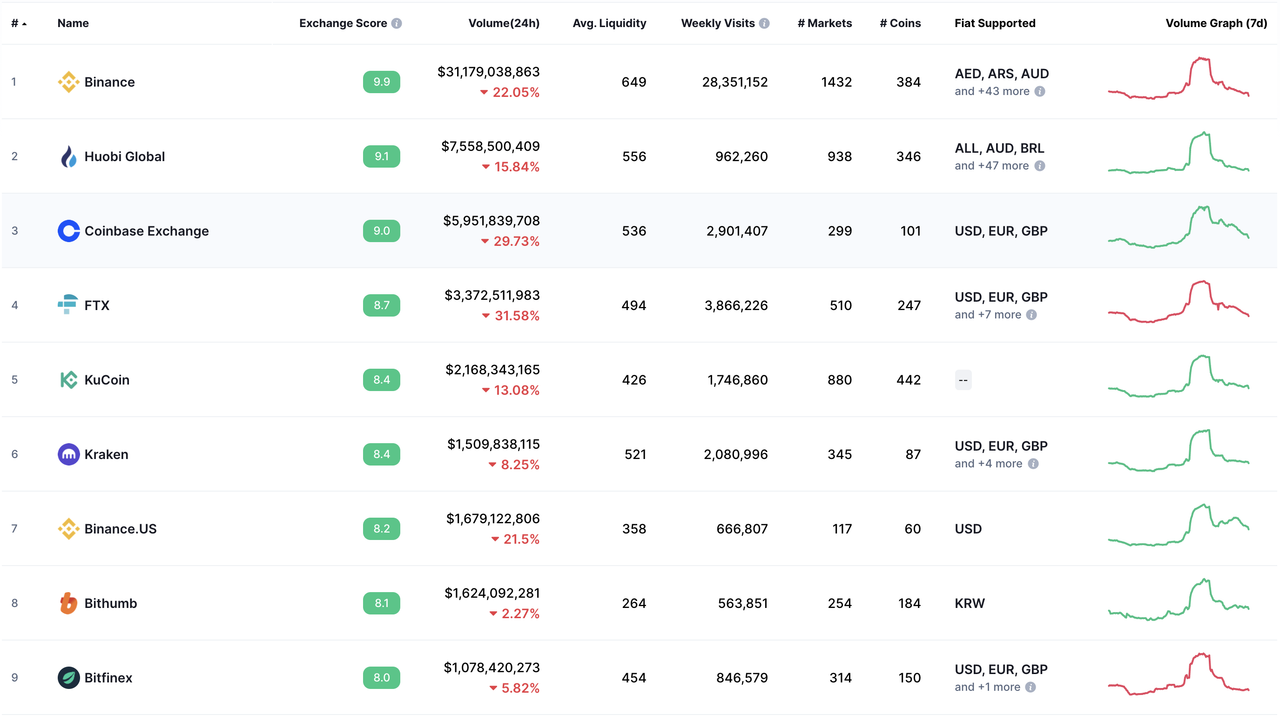This screenshot has height=716, width=1280.
Task: Click Kraken weekly visits 2,080,996
Action: [x=736, y=454]
